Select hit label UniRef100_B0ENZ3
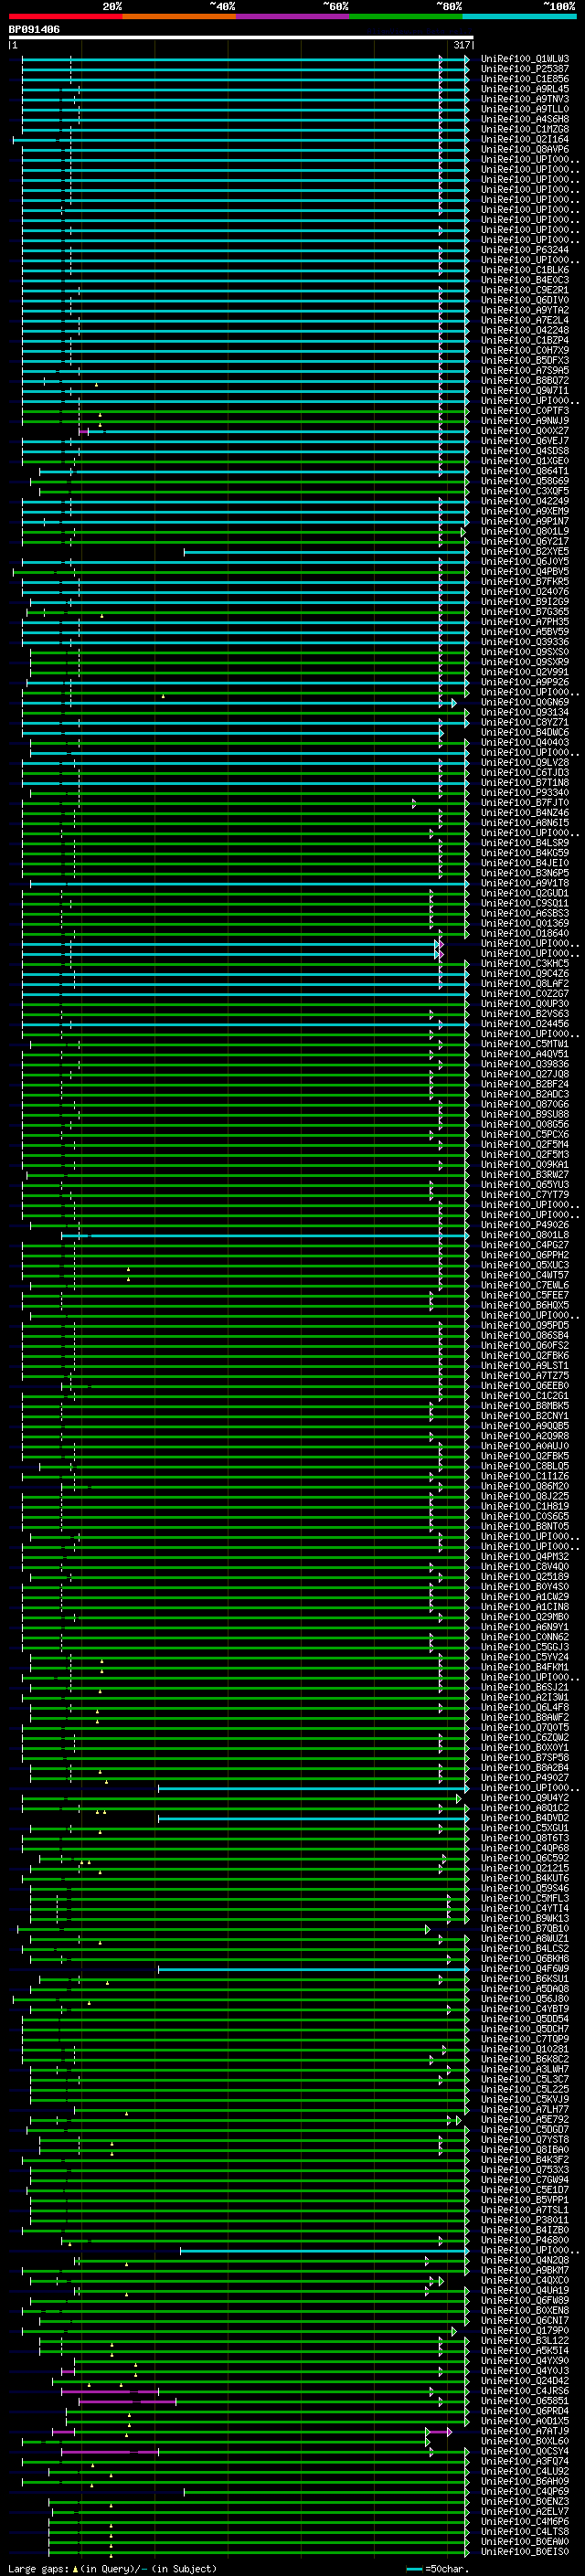The image size is (585, 2576). [x=525, y=2501]
